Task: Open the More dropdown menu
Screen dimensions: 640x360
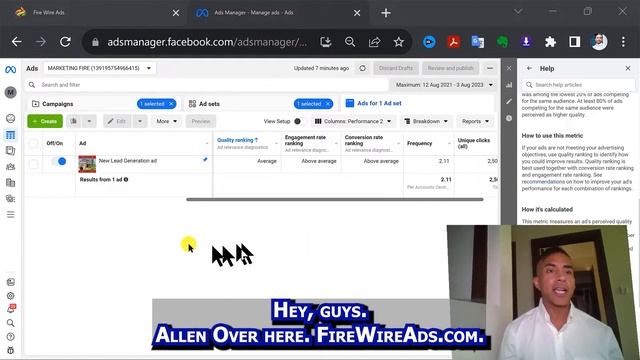Action: 167,121
